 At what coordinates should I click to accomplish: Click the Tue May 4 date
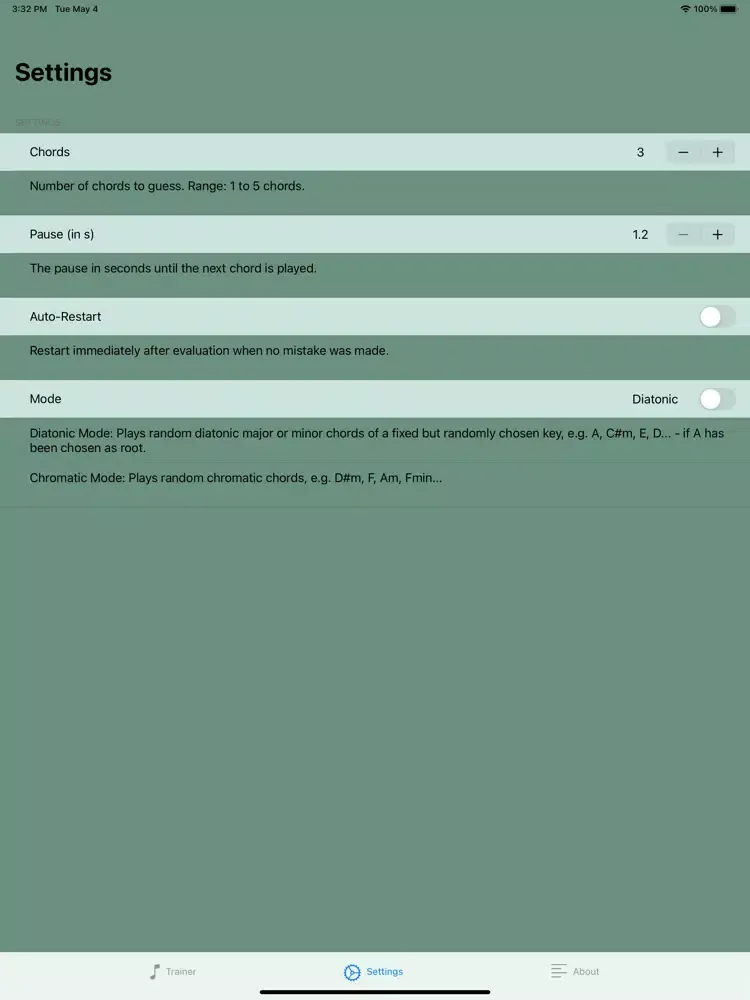pyautogui.click(x=77, y=9)
